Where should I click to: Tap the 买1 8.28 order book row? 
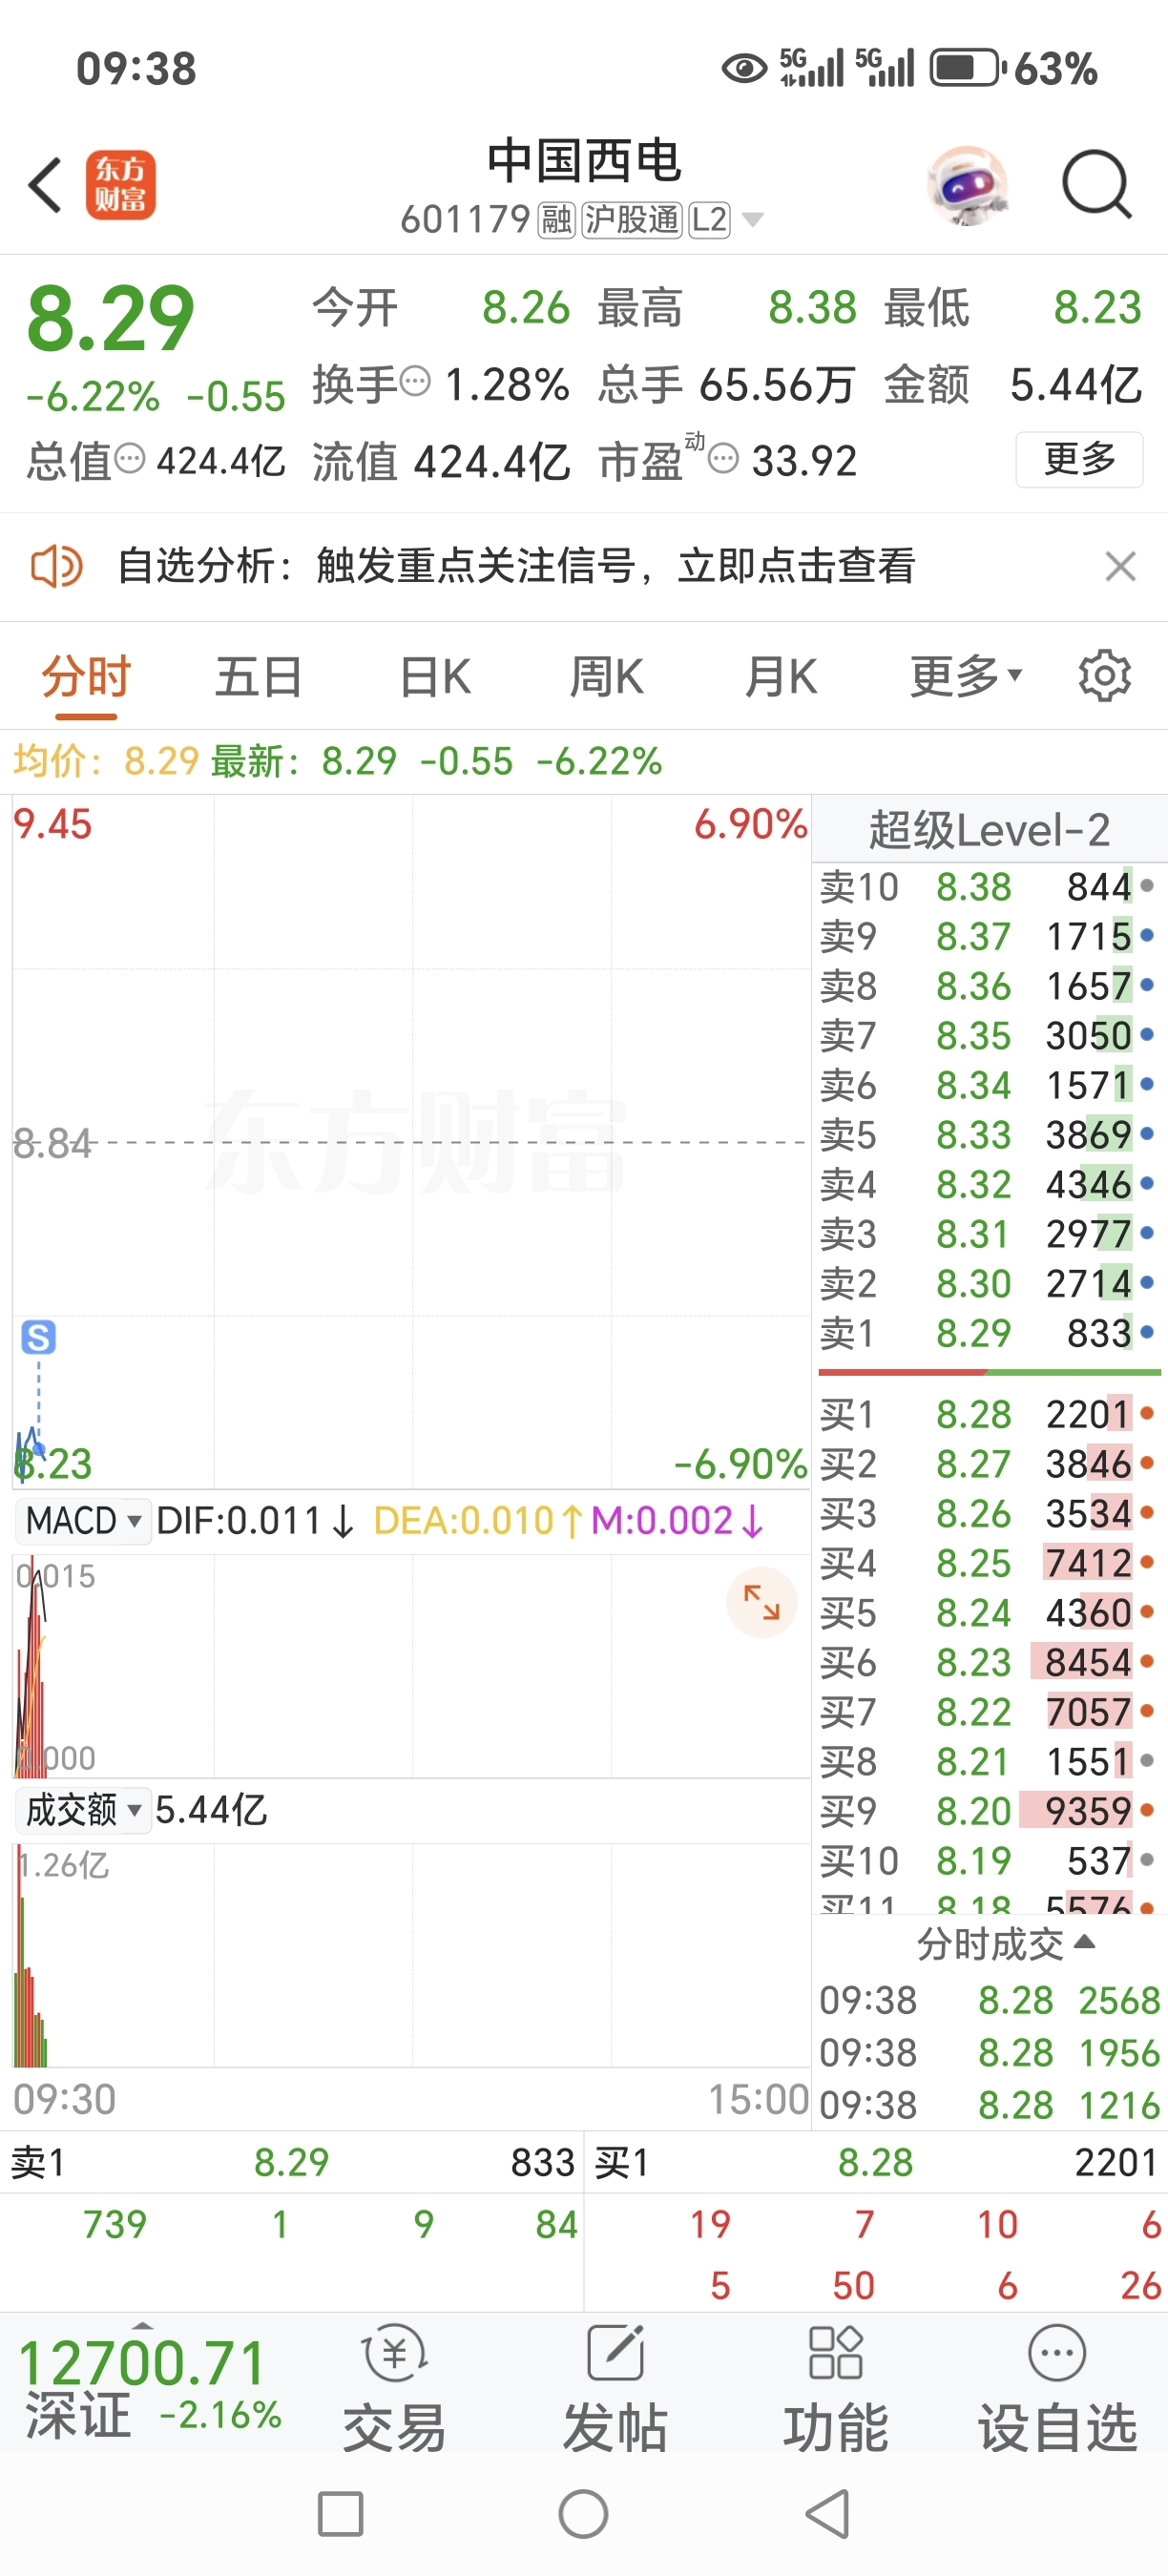pos(989,1414)
